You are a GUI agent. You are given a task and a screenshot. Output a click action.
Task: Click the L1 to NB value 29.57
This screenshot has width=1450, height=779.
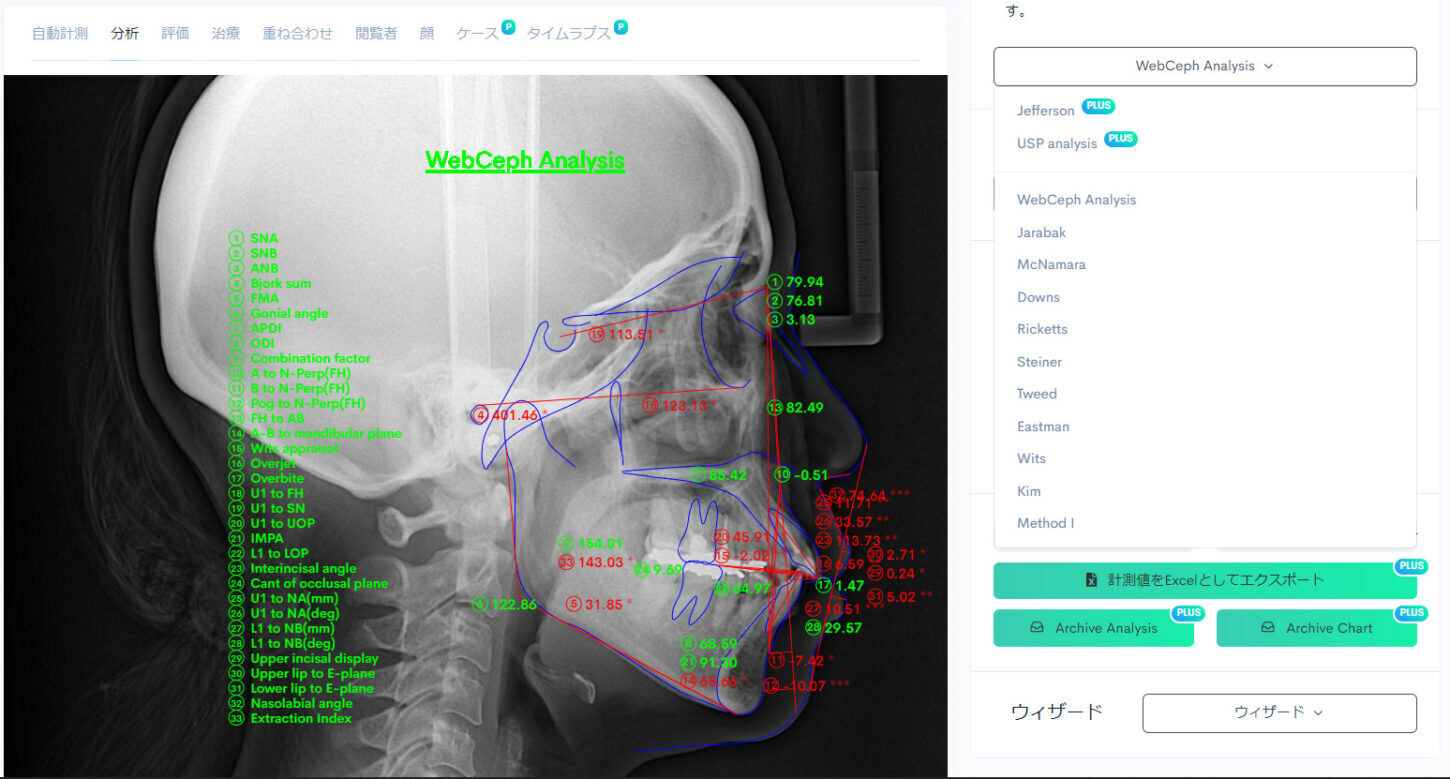click(843, 627)
